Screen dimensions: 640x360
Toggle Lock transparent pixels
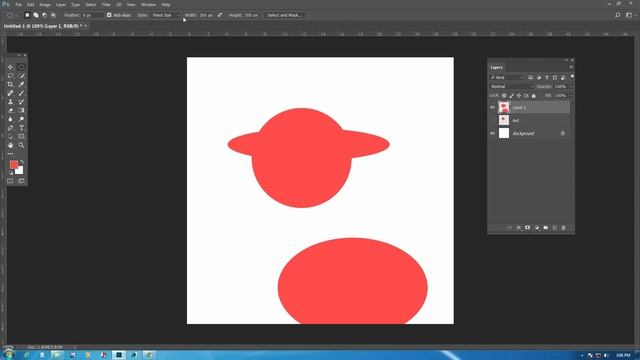pyautogui.click(x=504, y=96)
